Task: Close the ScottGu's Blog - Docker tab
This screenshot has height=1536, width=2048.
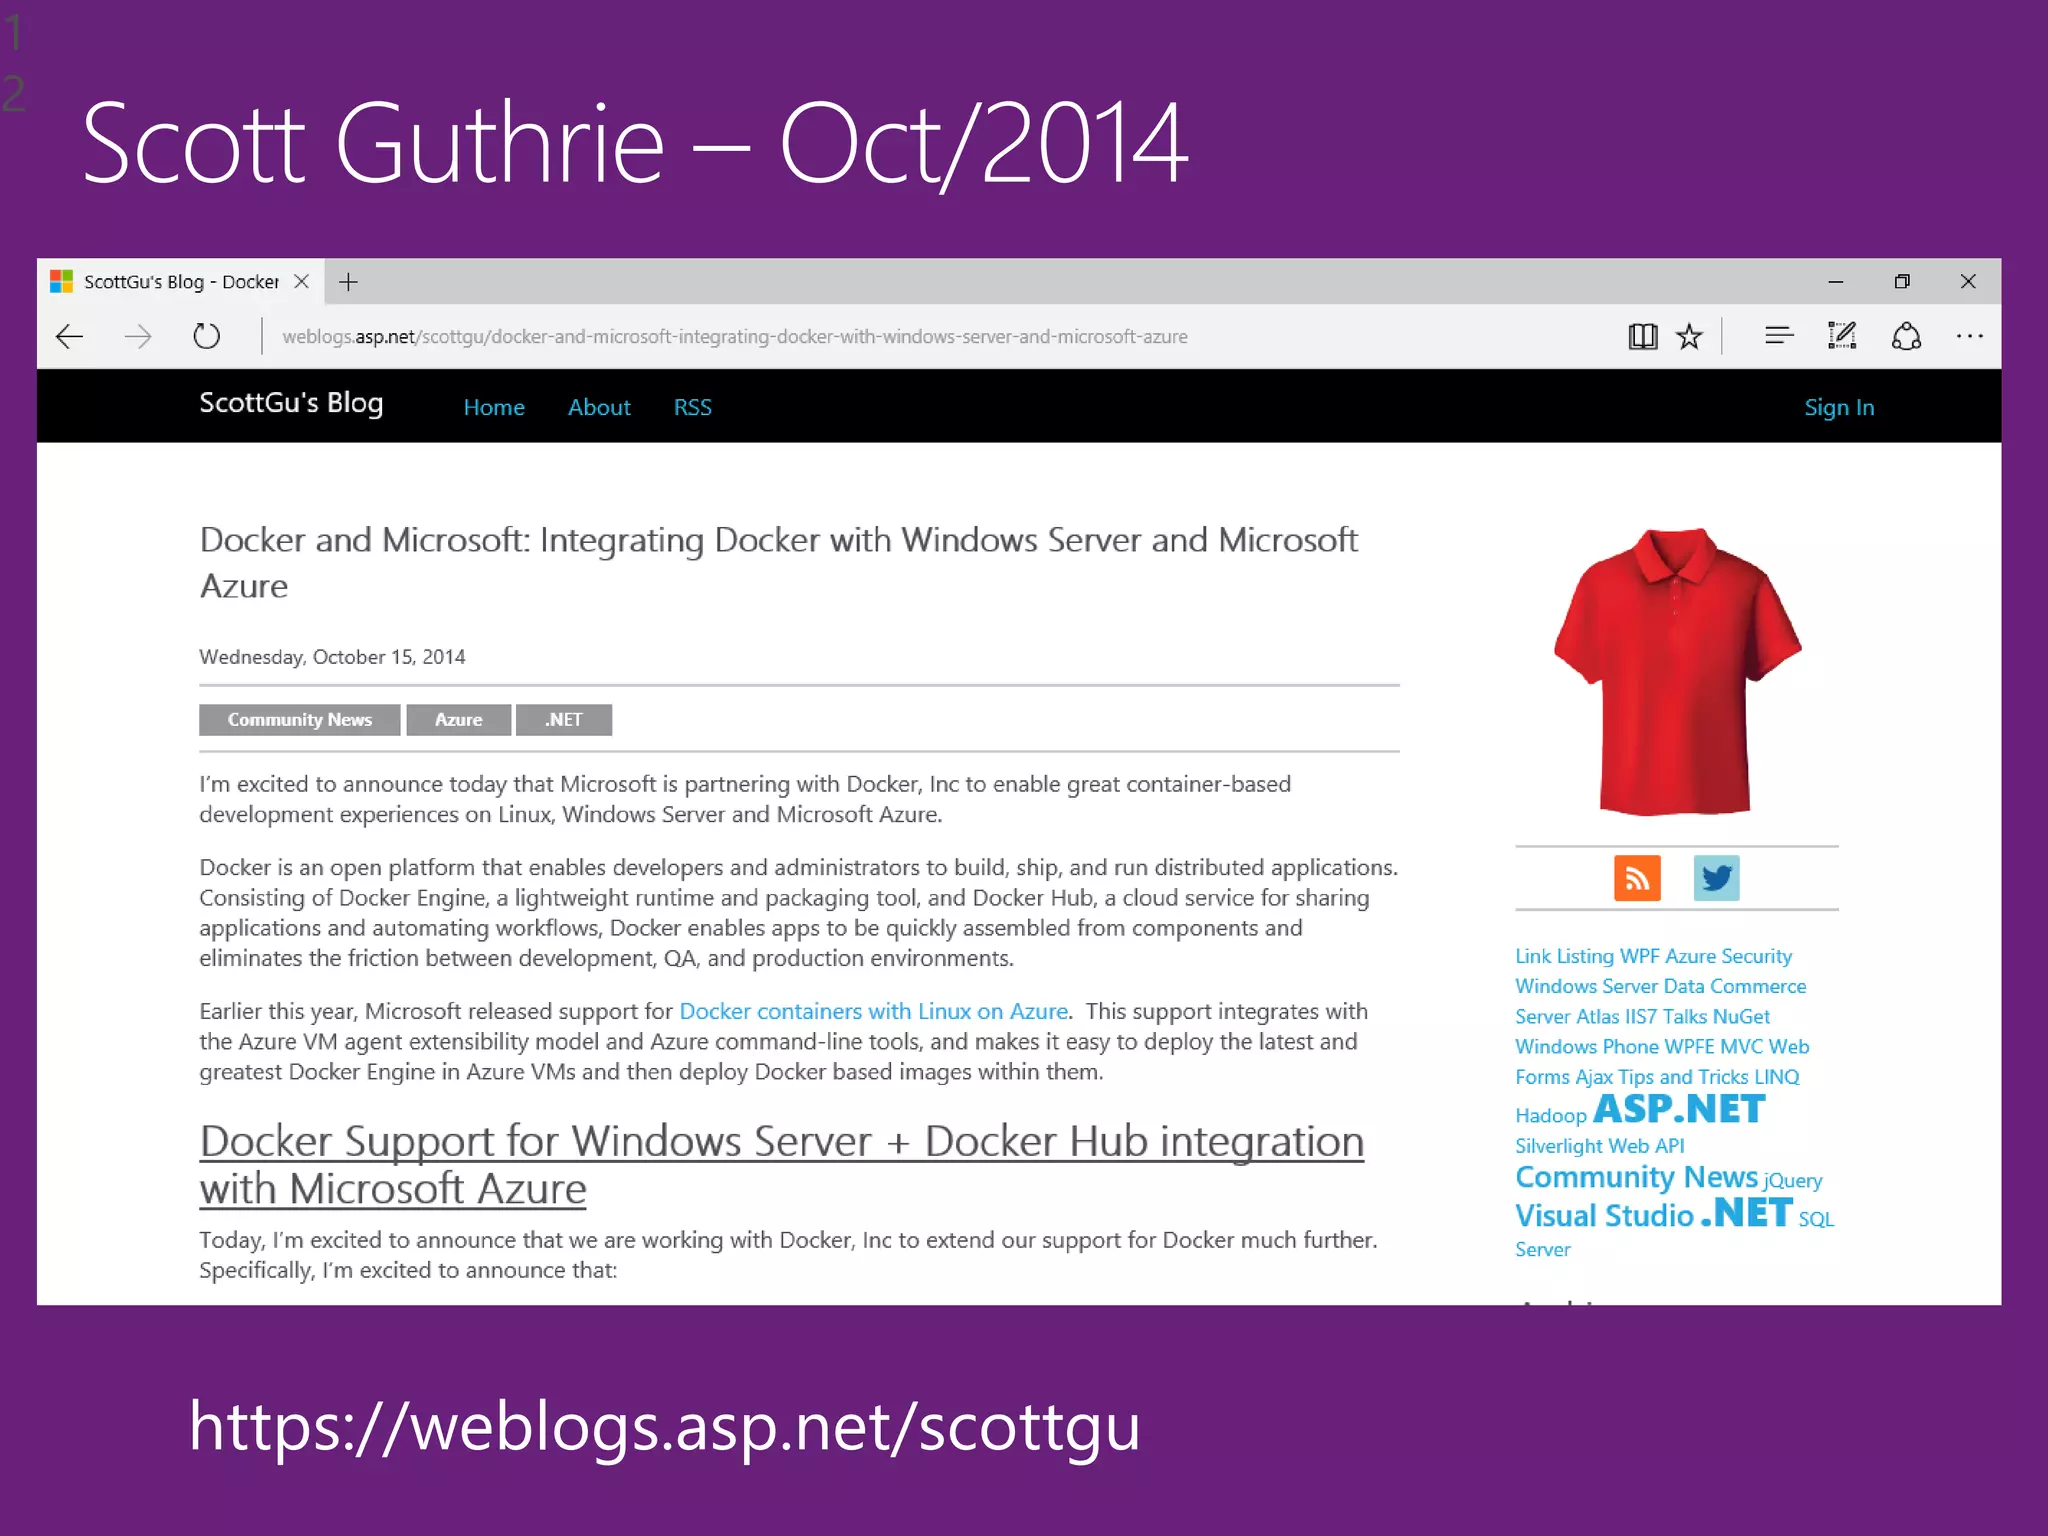Action: coord(301,282)
